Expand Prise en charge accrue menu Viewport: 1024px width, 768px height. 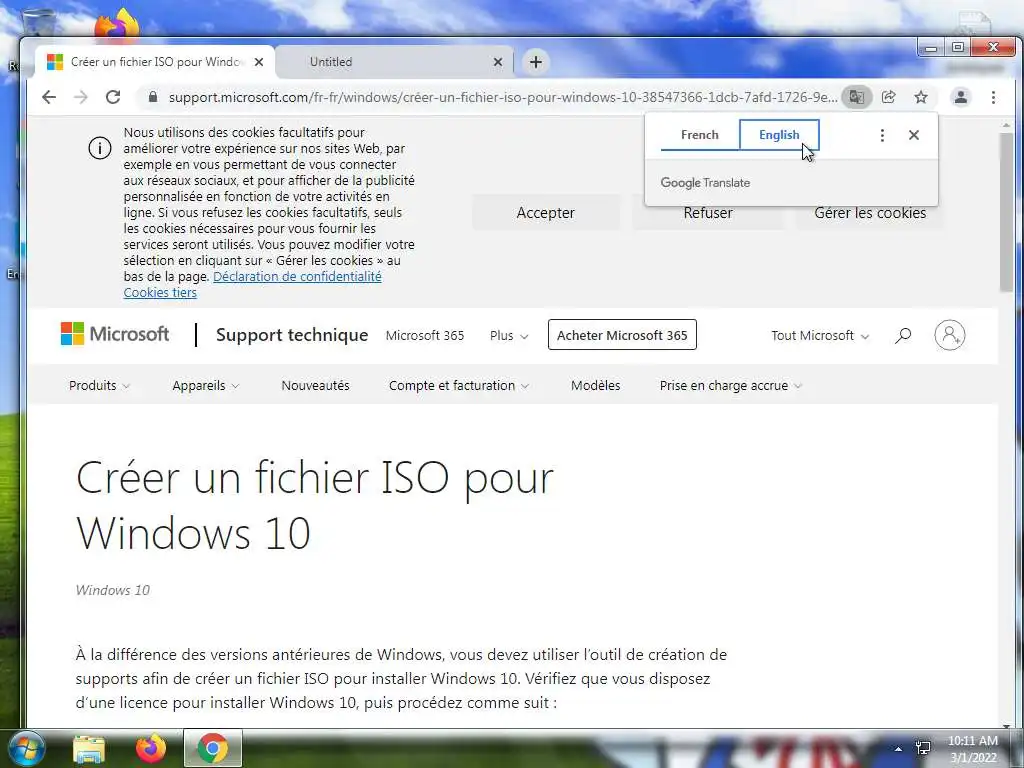pos(731,385)
